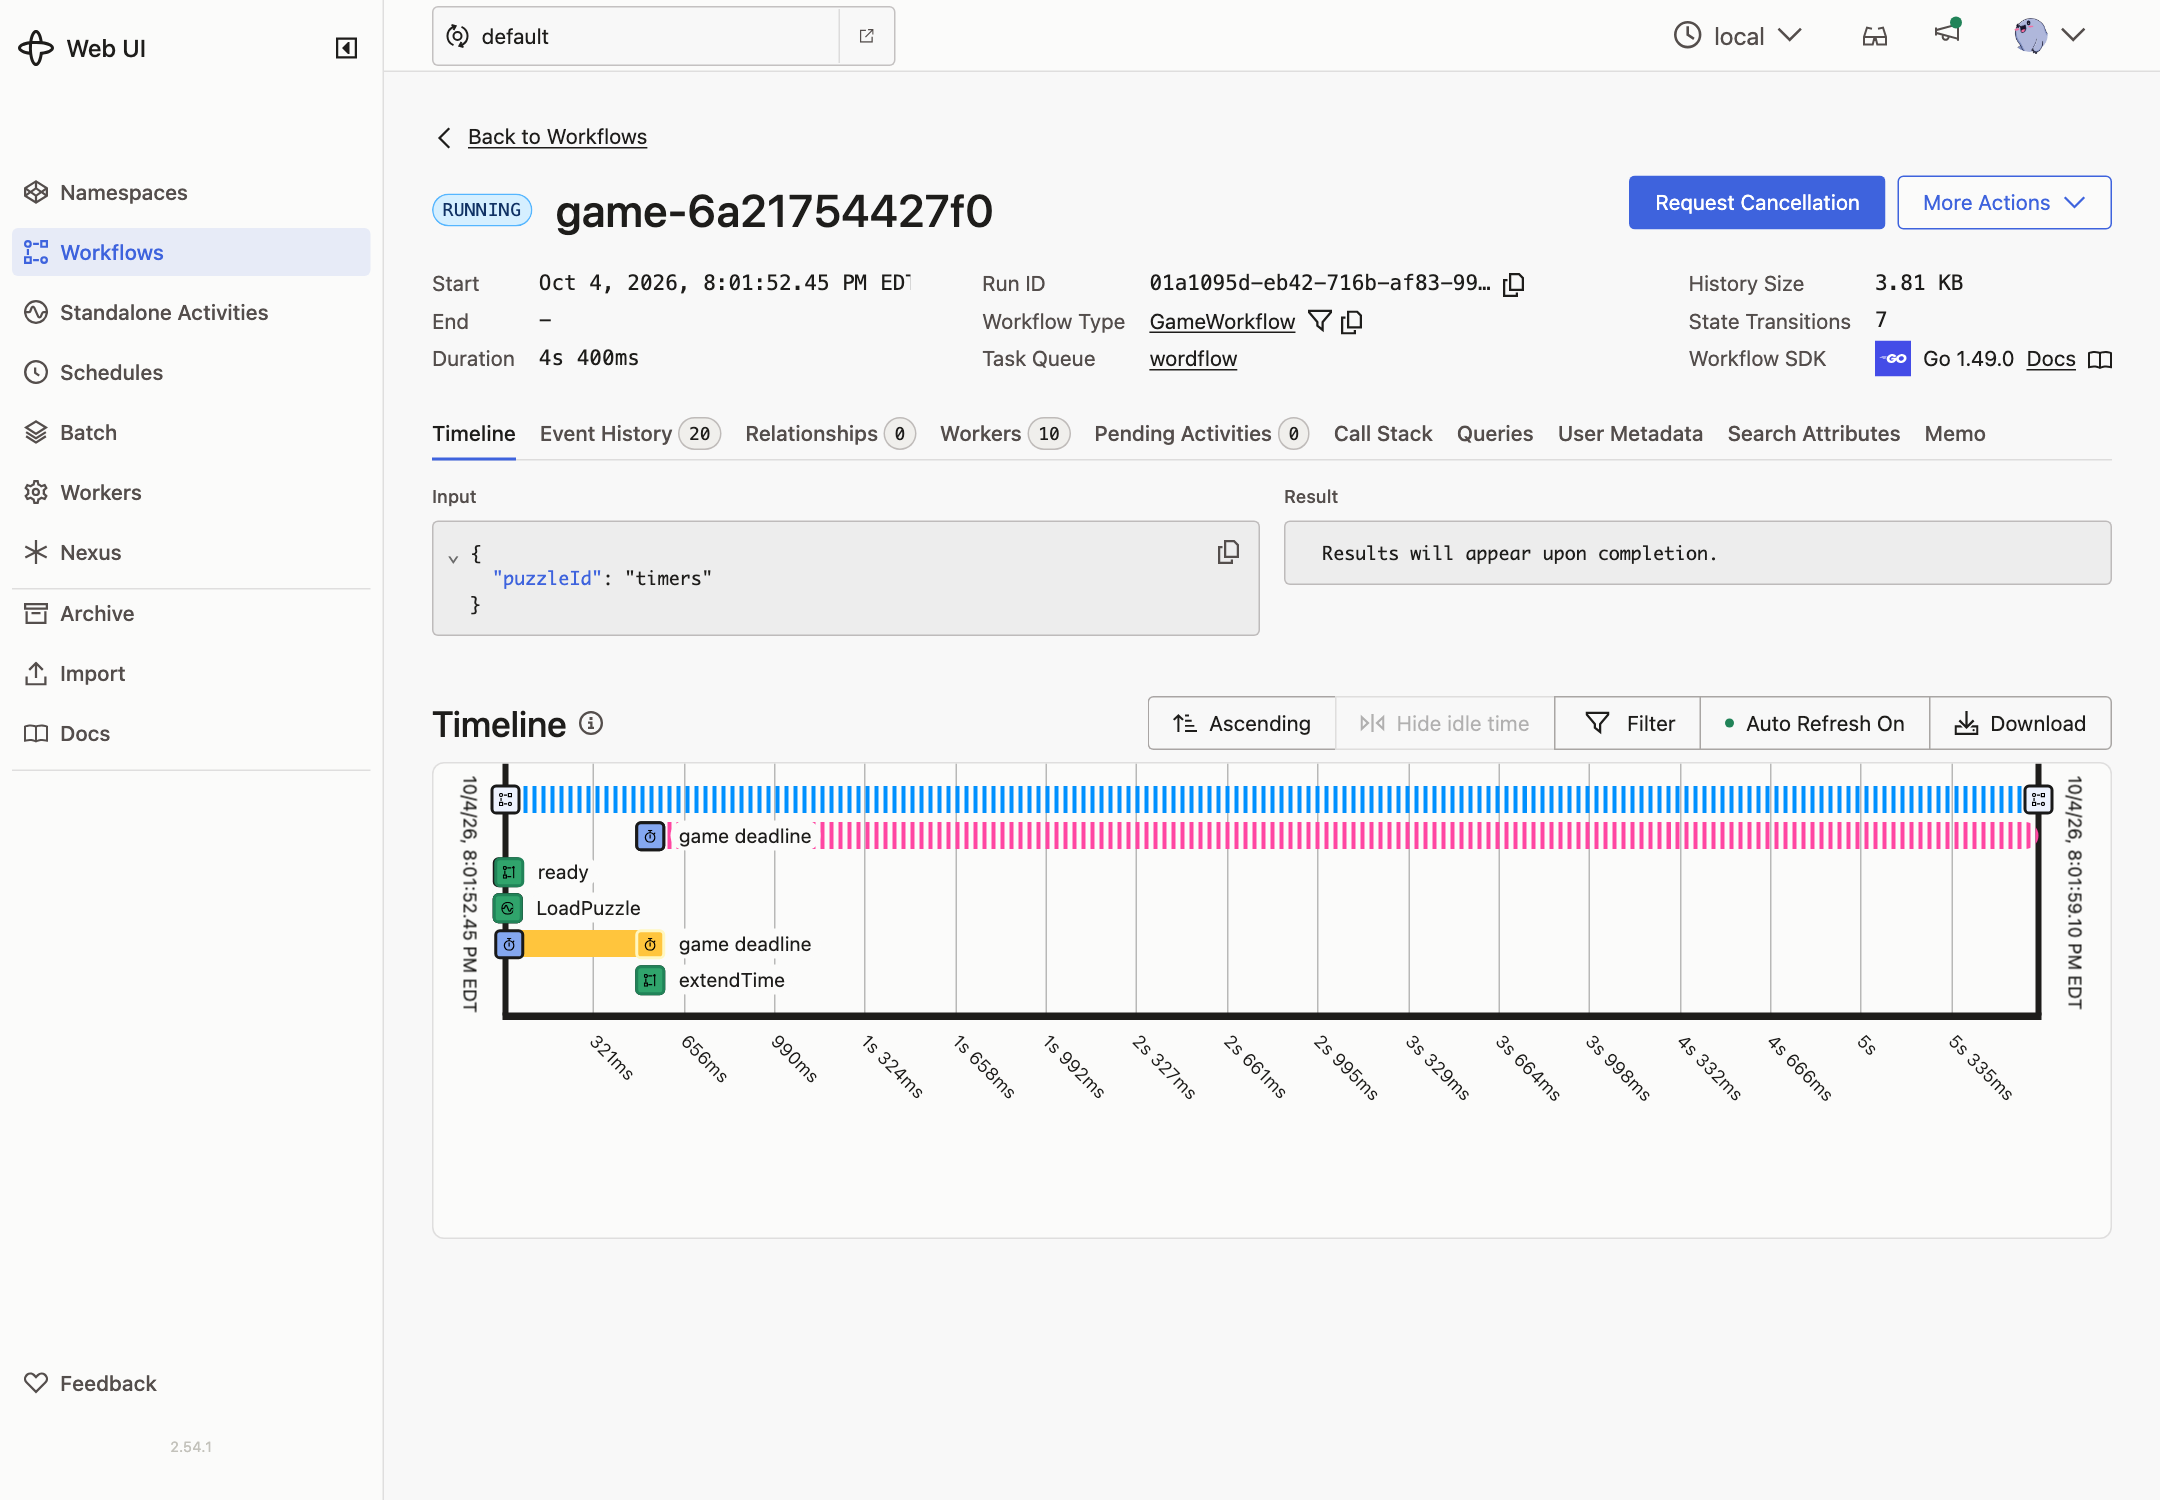Copy the input JSON payload
The height and width of the screenshot is (1500, 2160).
[1228, 552]
